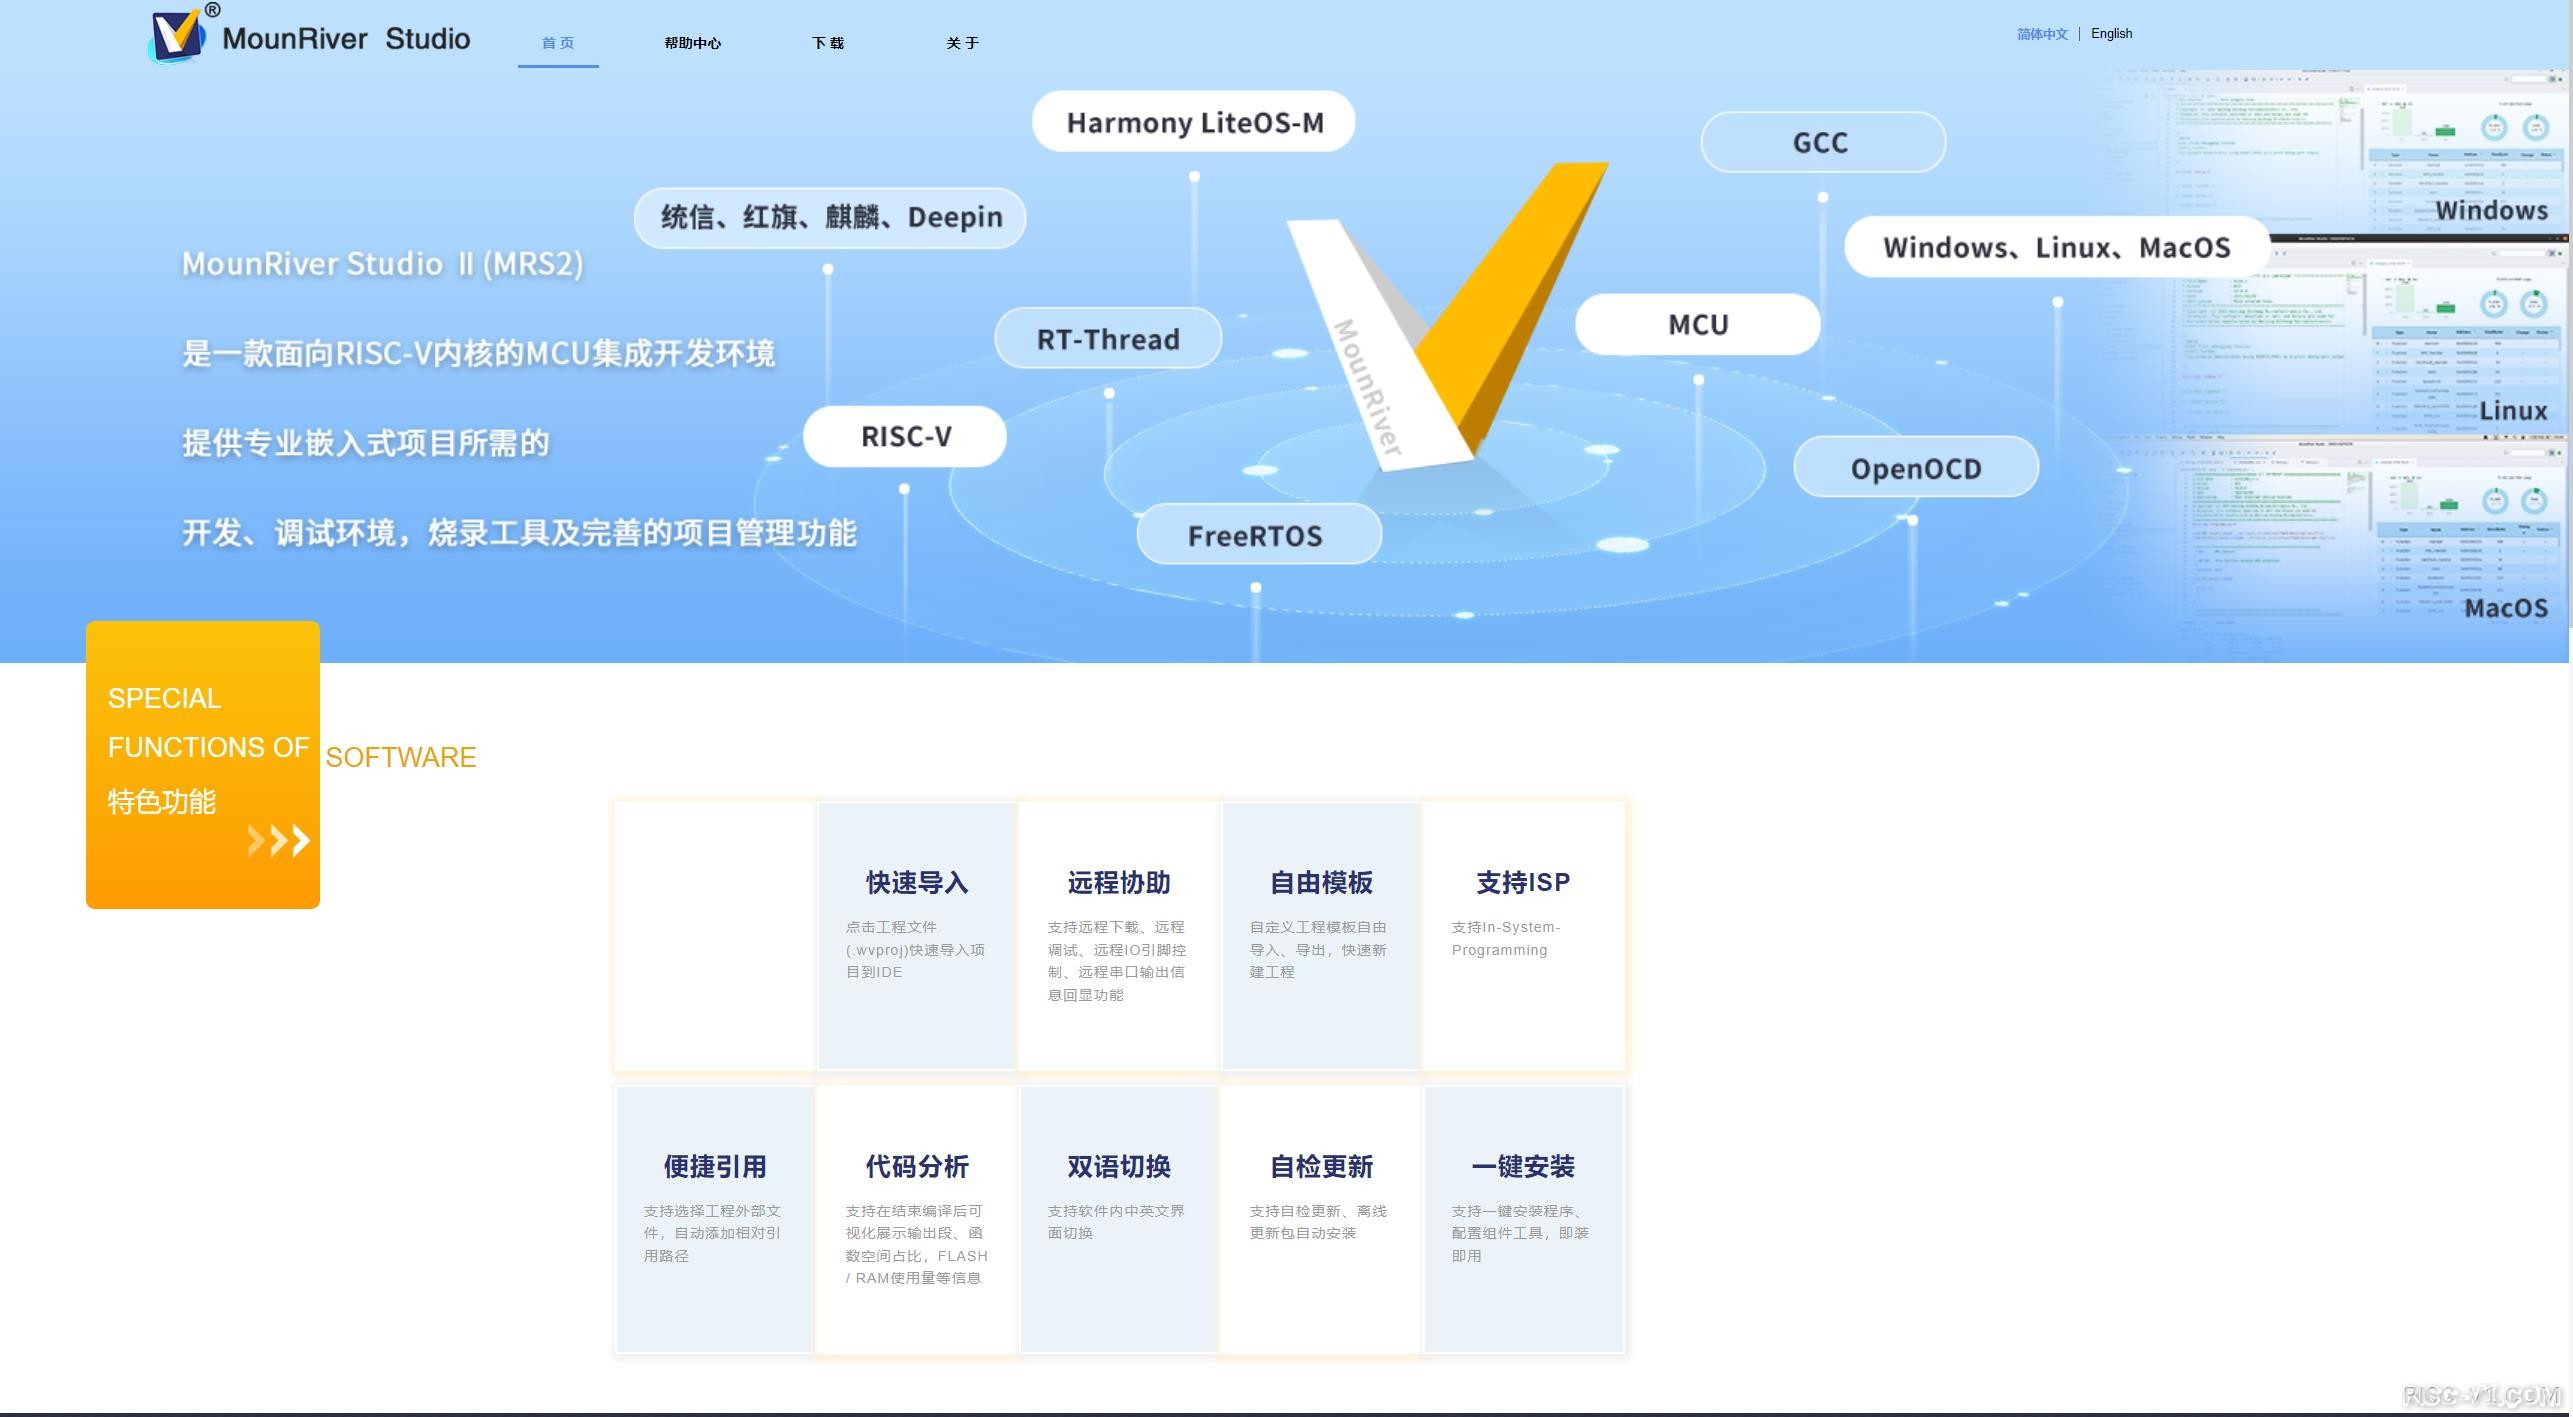Select the 代码分析 feature card
This screenshot has width=2573, height=1417.
pyautogui.click(x=917, y=1220)
